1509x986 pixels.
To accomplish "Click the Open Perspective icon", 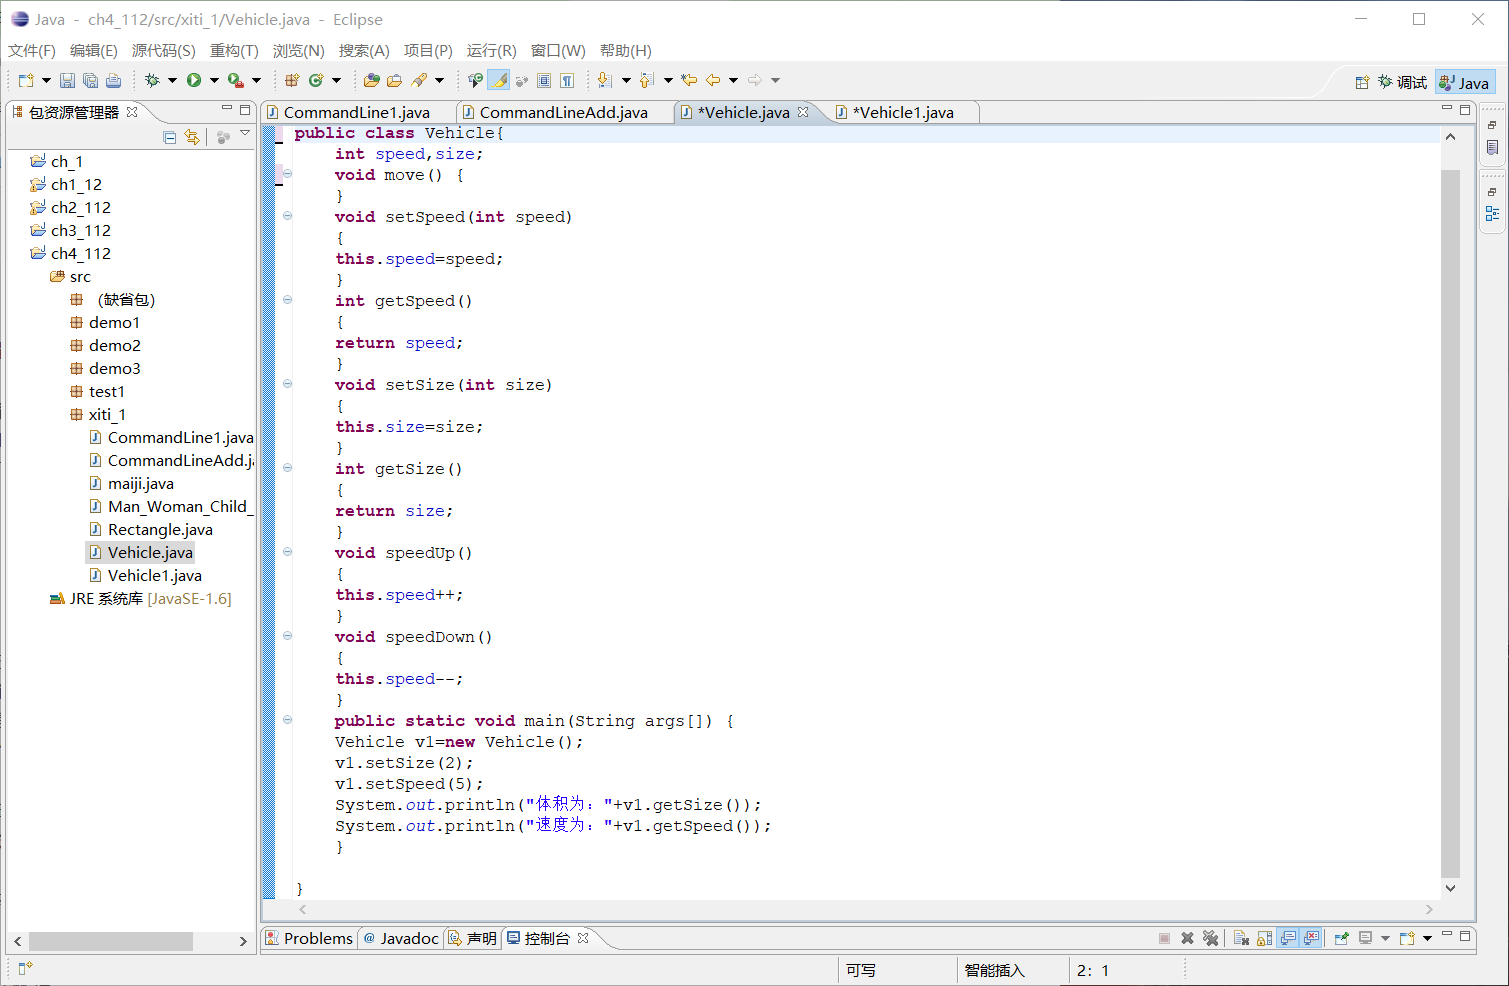I will pyautogui.click(x=1361, y=82).
